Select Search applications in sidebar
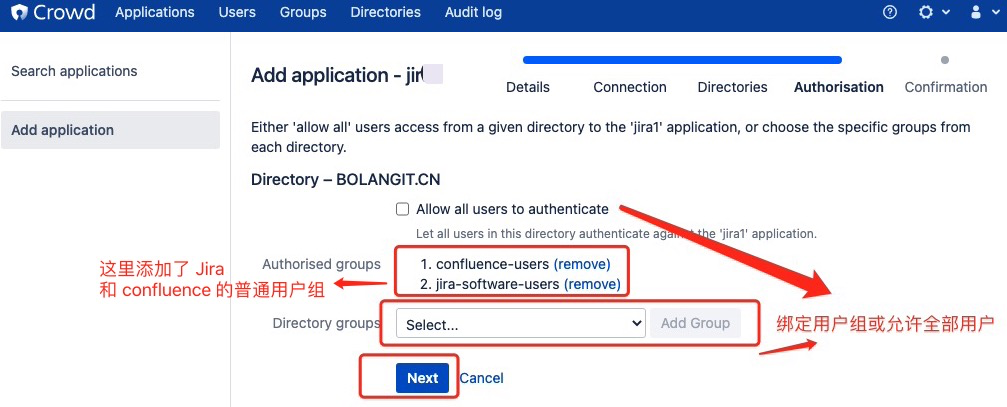The height and width of the screenshot is (407, 1007). (x=74, y=72)
